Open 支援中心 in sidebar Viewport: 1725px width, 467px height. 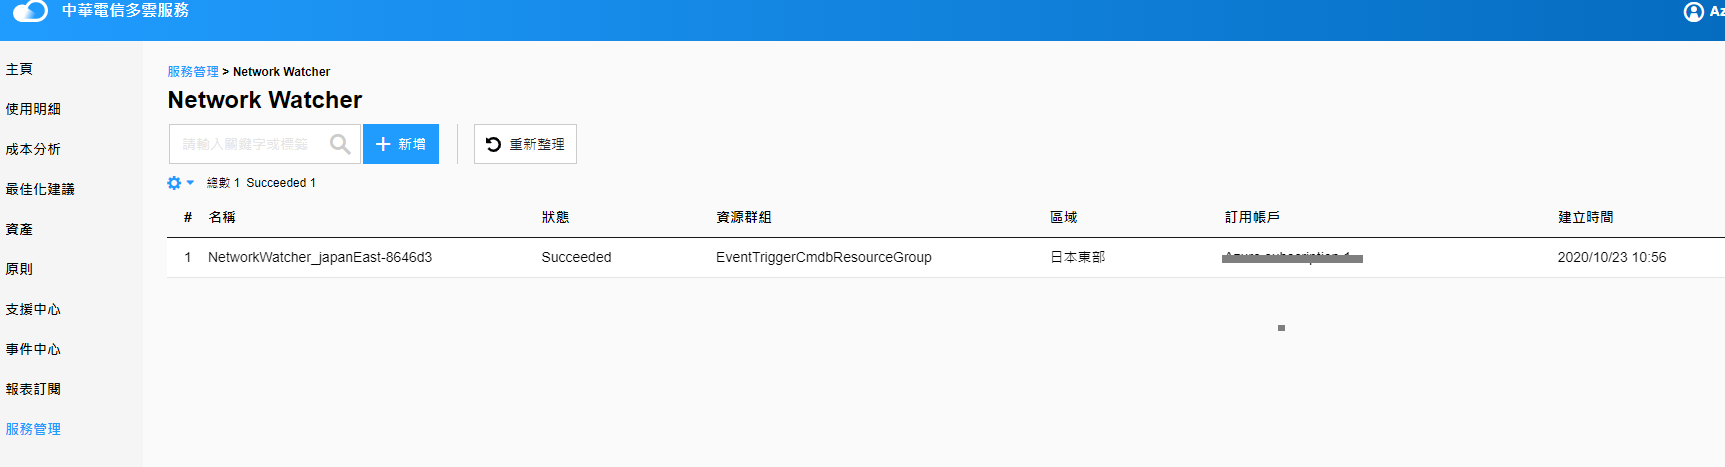33,309
